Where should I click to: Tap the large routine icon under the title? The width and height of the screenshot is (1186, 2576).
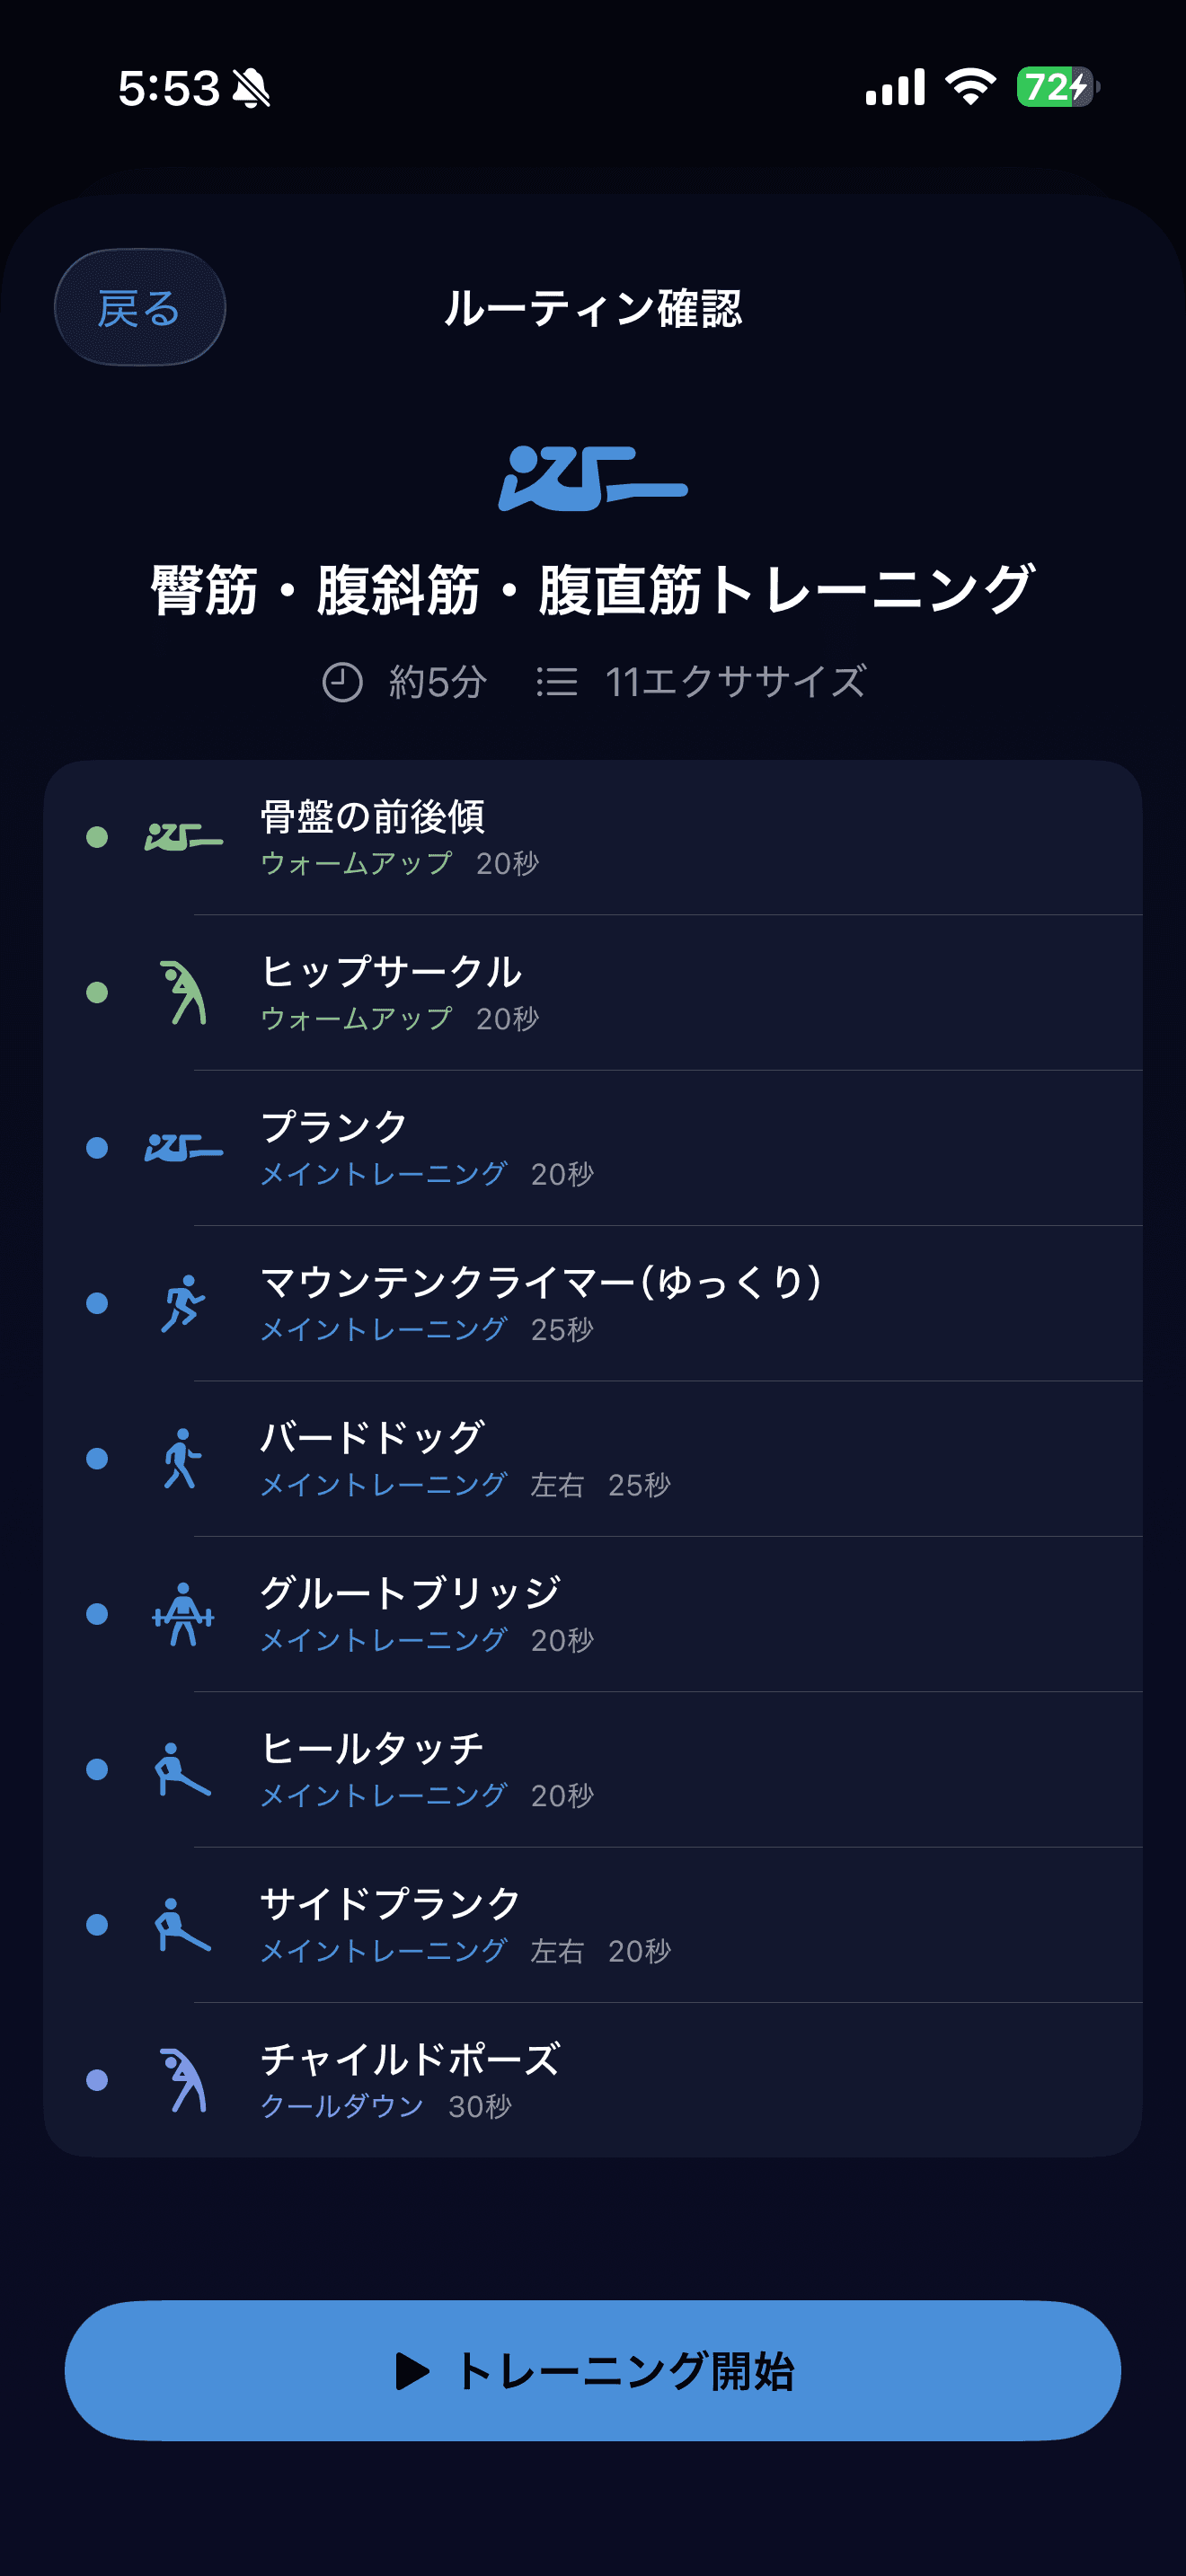[592, 478]
